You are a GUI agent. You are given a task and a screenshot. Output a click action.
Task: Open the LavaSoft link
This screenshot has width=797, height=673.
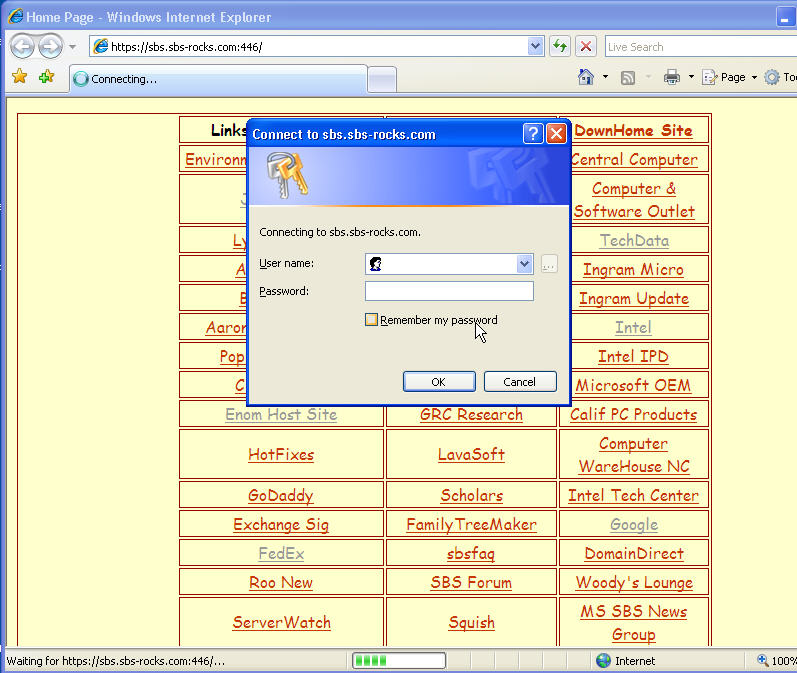471,454
